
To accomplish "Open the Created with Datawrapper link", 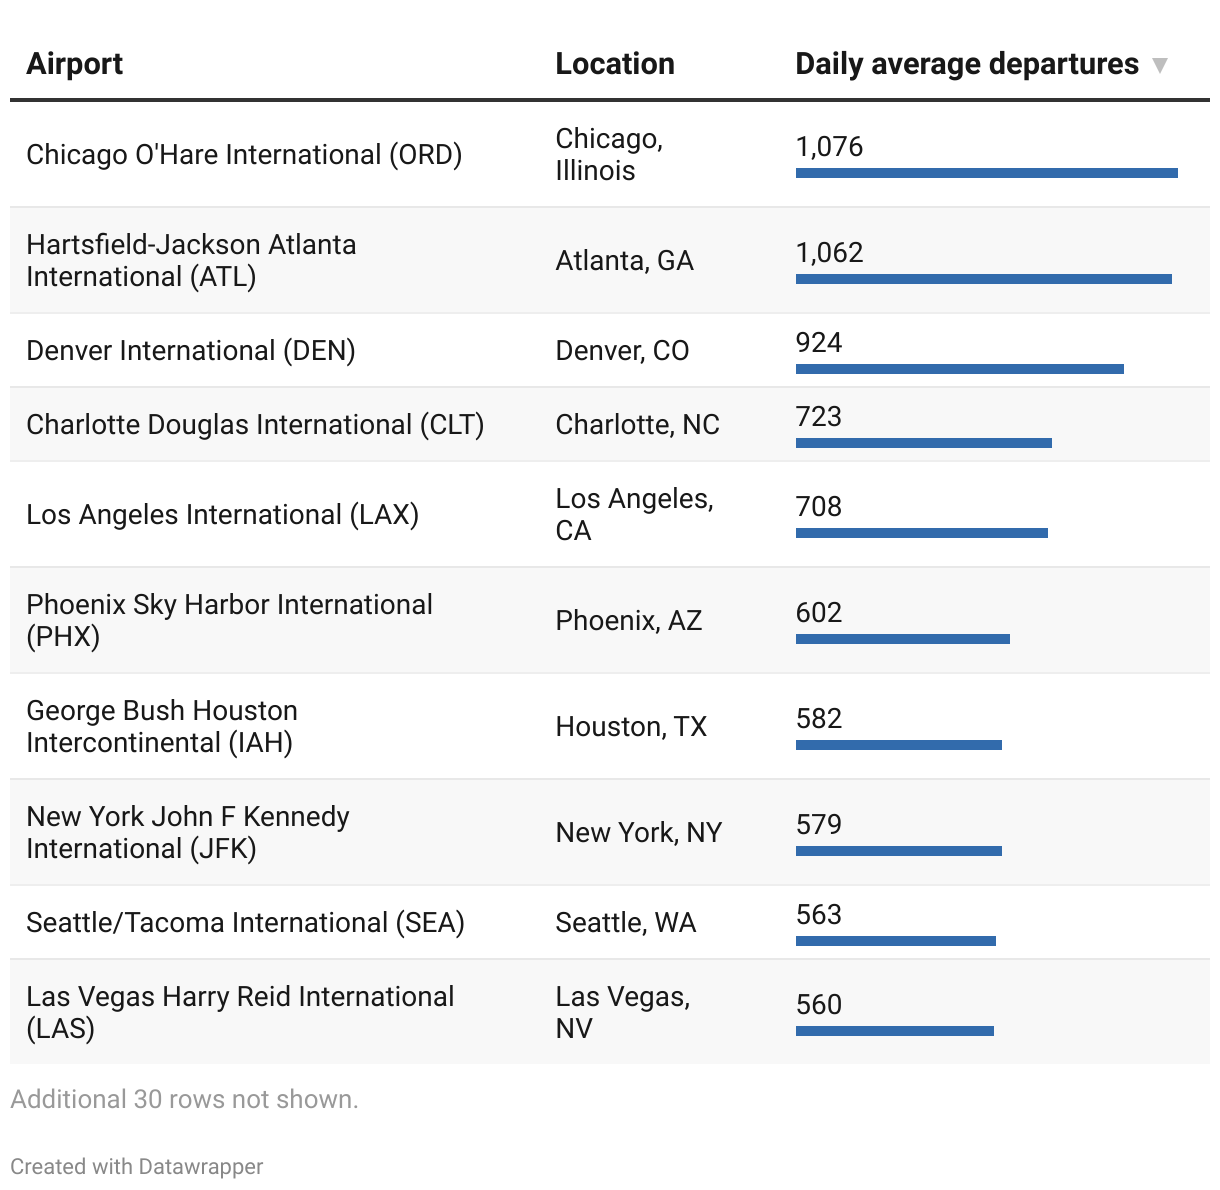I will pyautogui.click(x=137, y=1166).
